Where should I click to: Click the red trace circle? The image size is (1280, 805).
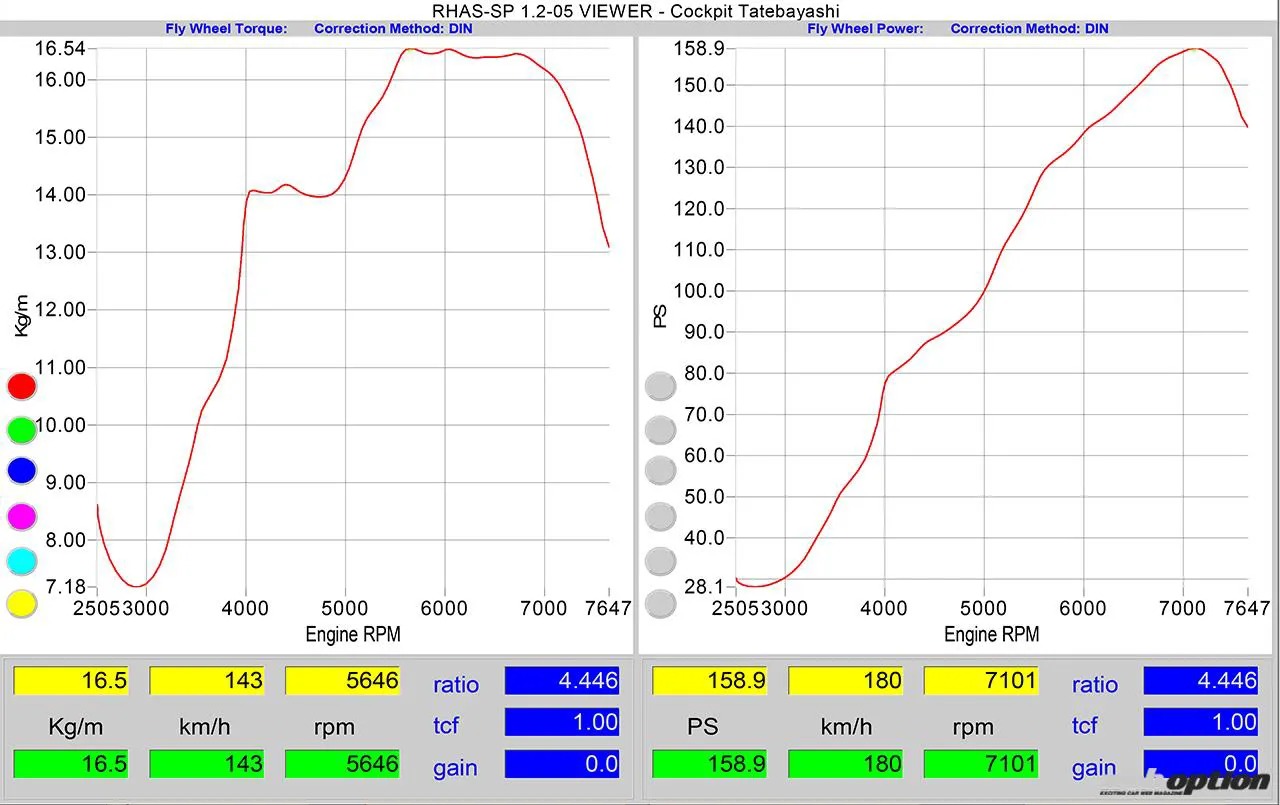(21, 386)
